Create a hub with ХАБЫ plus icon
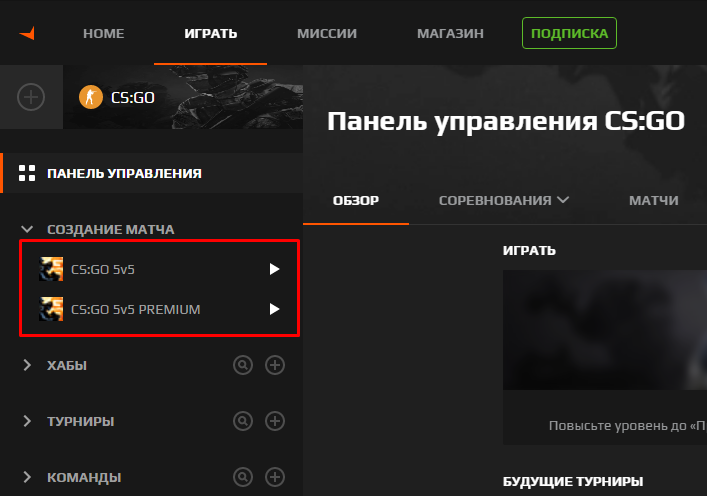 [x=275, y=365]
